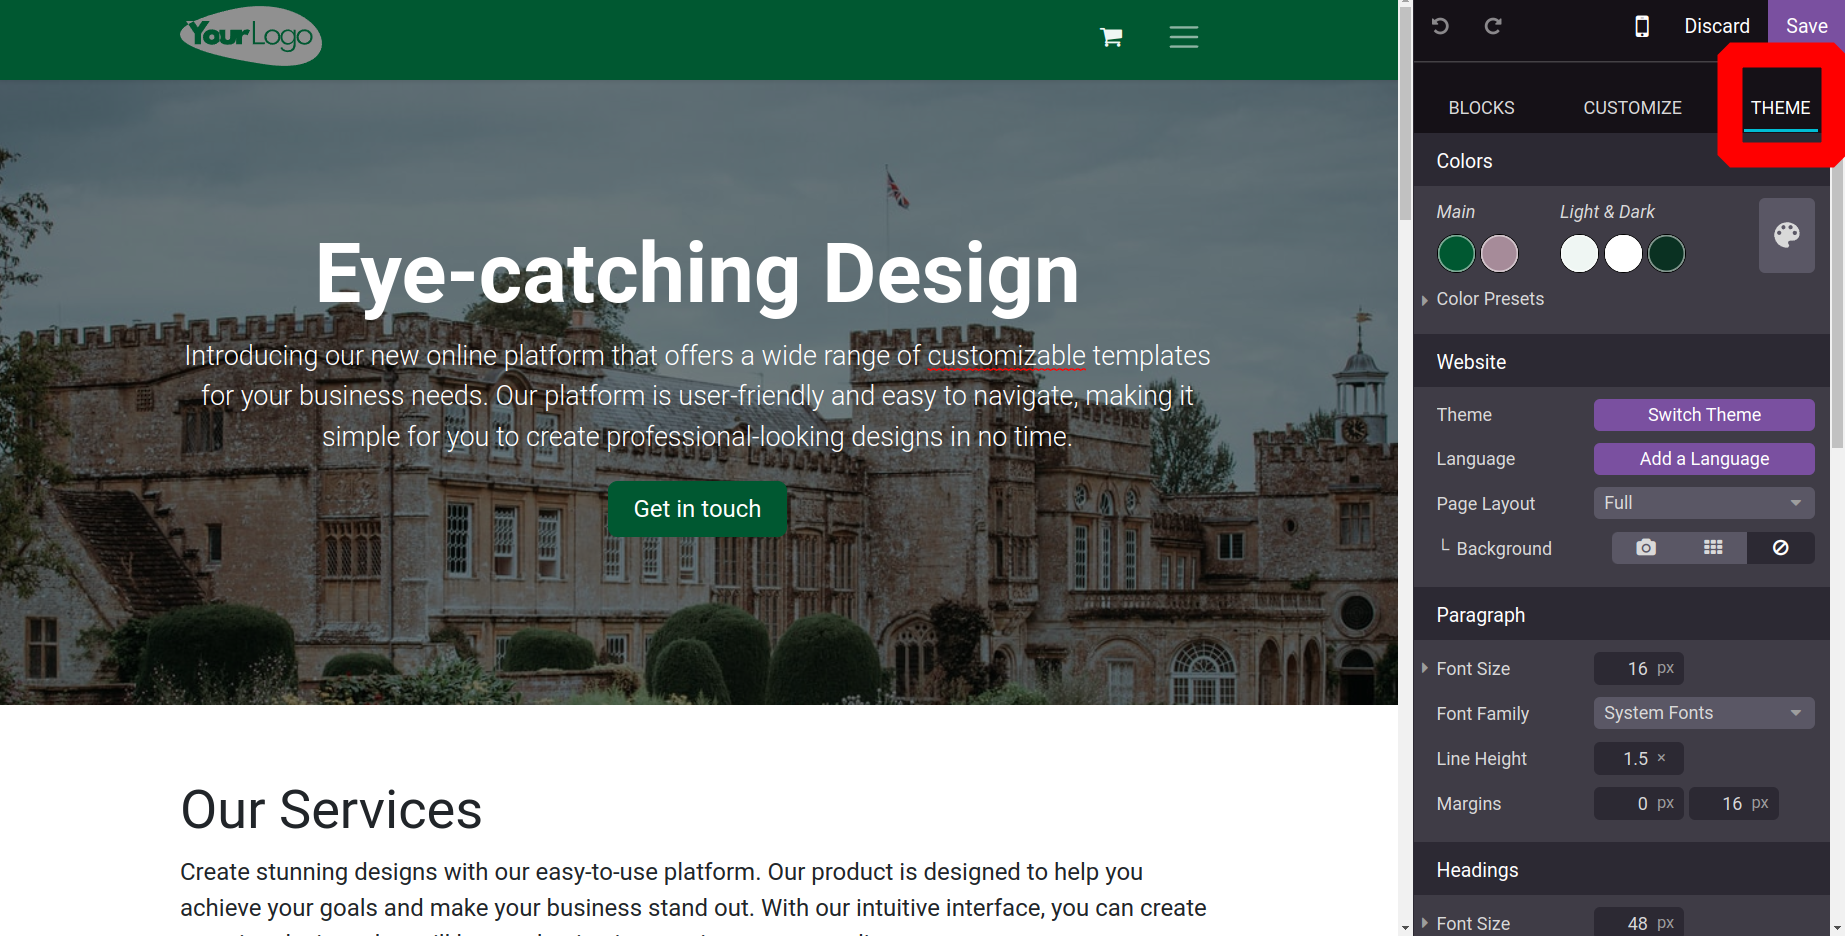Expand the Color Presets section
The width and height of the screenshot is (1845, 936).
(1489, 299)
